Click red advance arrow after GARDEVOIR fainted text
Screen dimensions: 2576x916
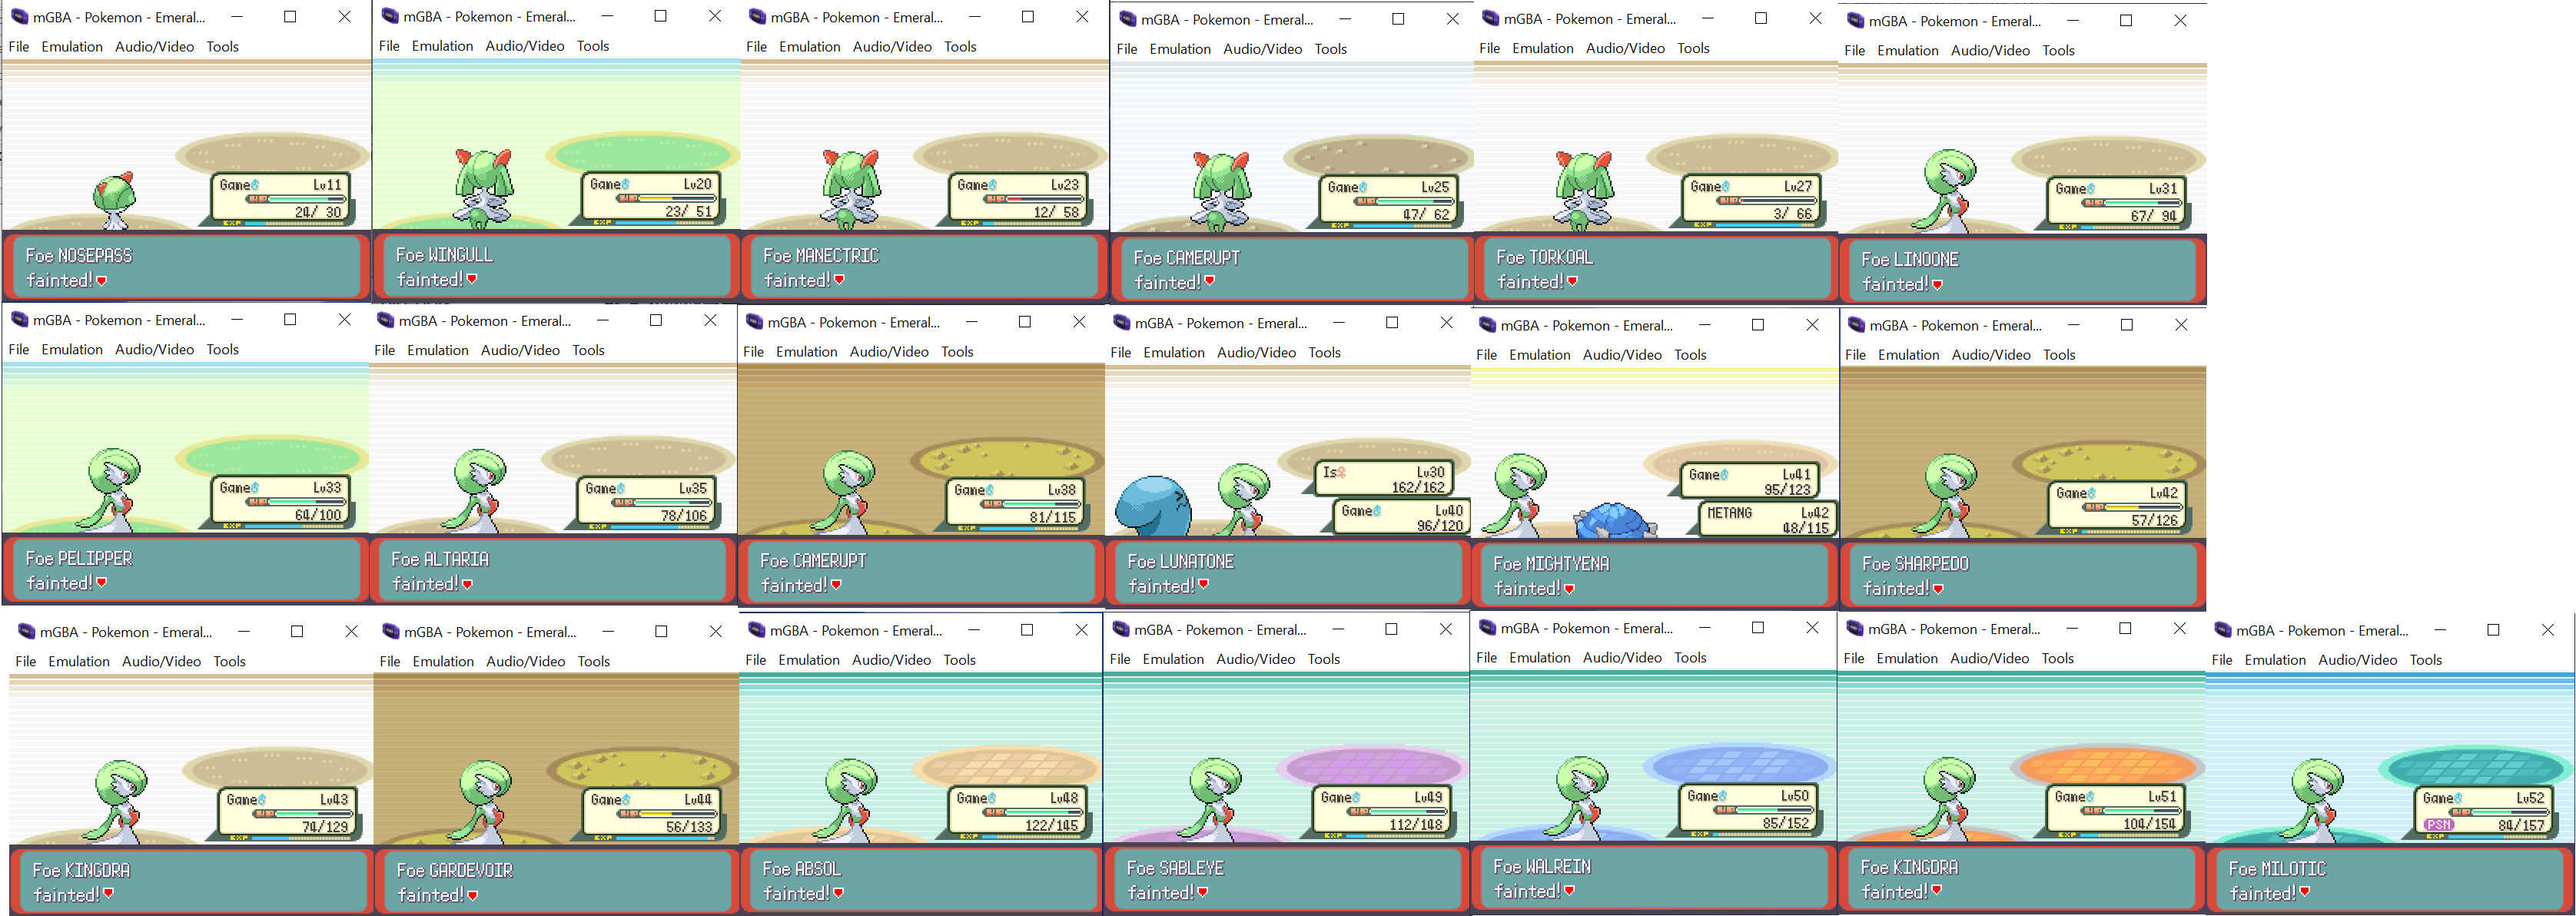(x=472, y=896)
